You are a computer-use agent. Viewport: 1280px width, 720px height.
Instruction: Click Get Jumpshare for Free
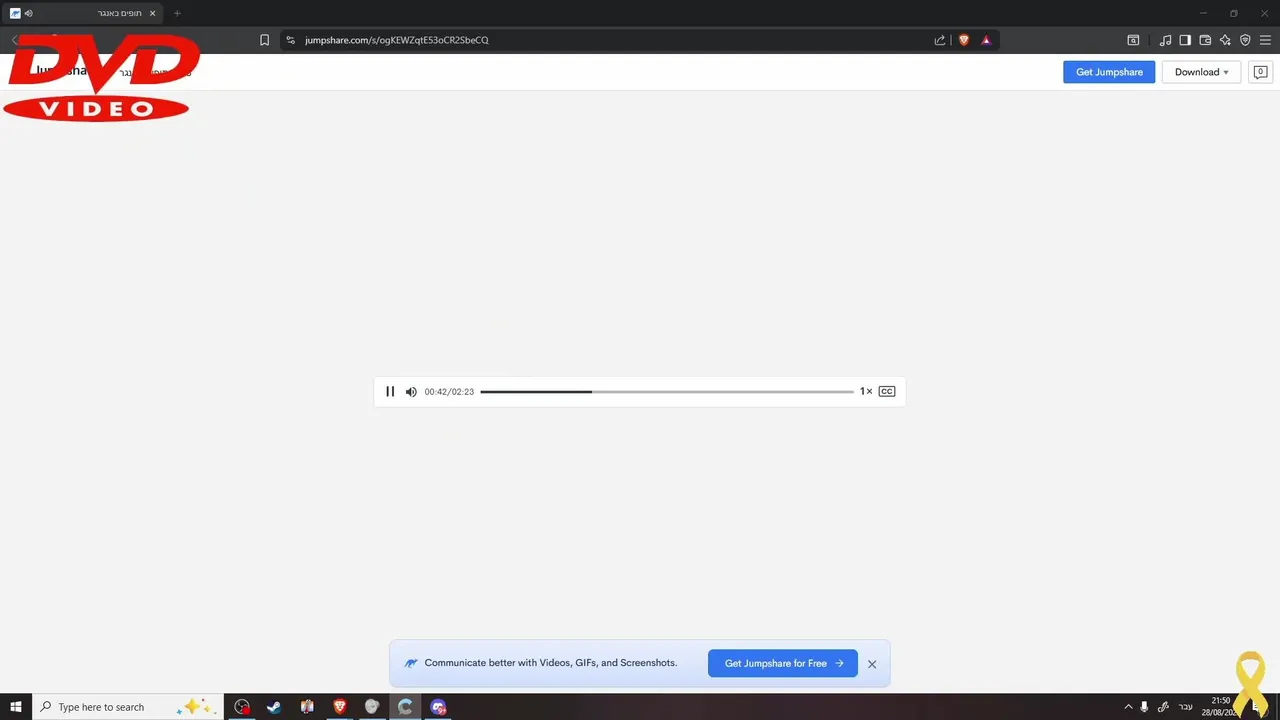pyautogui.click(x=783, y=663)
